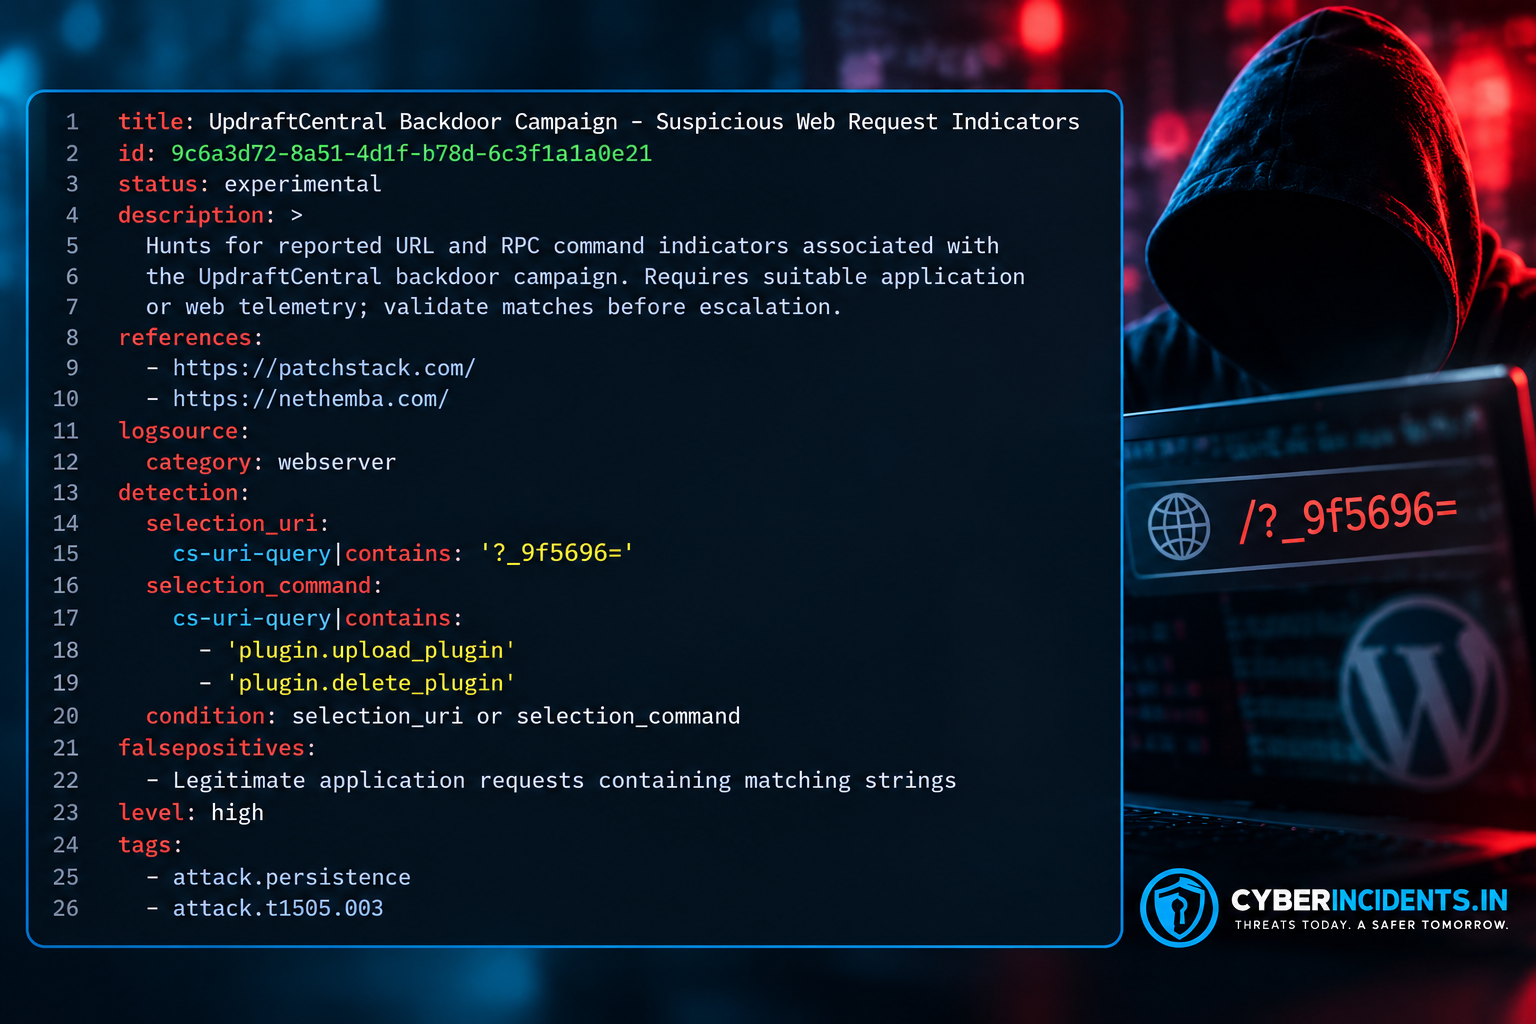Click 'Hunts for reported URL' description line
Screen dimensions: 1536x1024
tap(572, 246)
